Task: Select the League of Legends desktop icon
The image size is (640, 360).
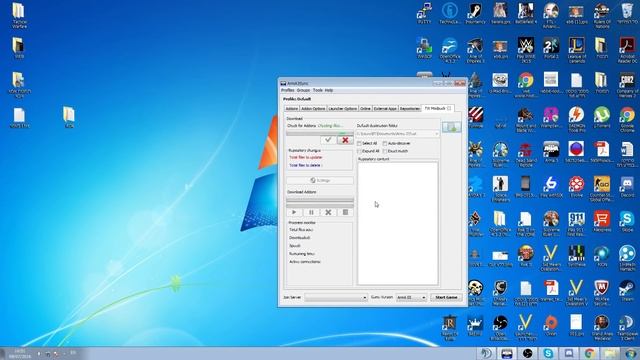Action: click(576, 50)
